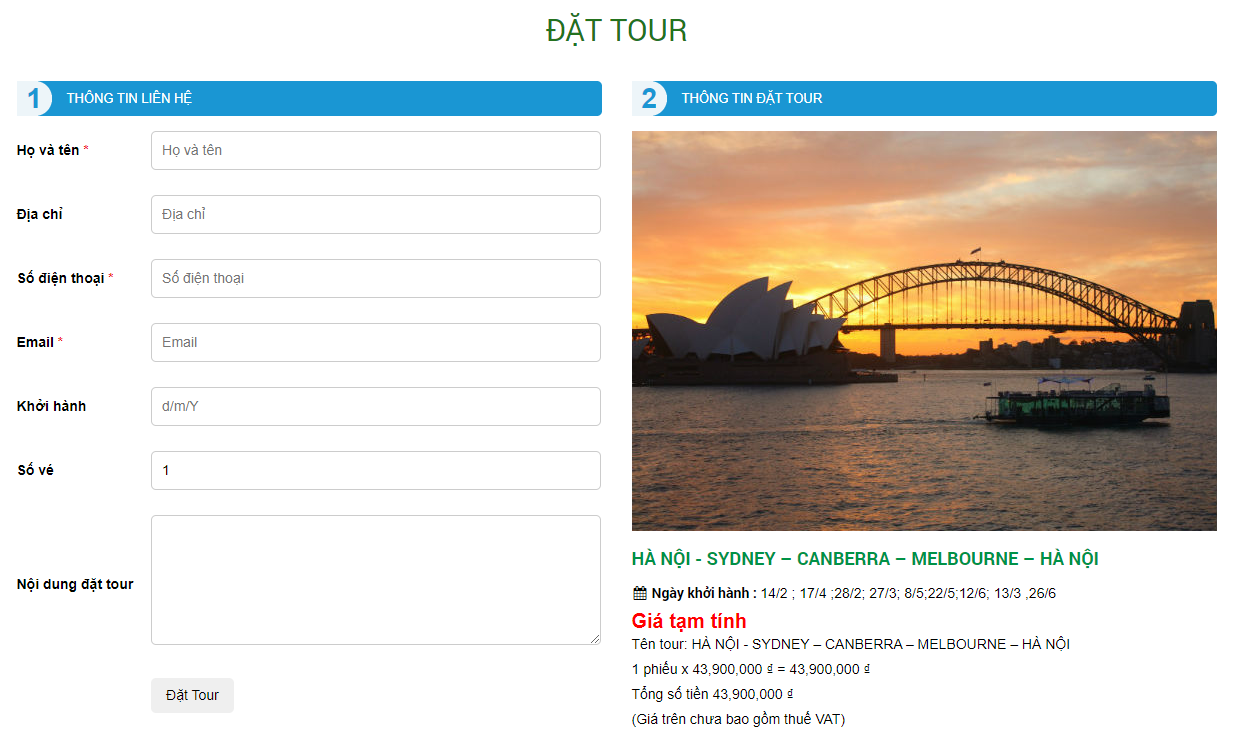Click the ĐẶT TOUR page heading
Viewport: 1236px width, 742px height.
[617, 30]
